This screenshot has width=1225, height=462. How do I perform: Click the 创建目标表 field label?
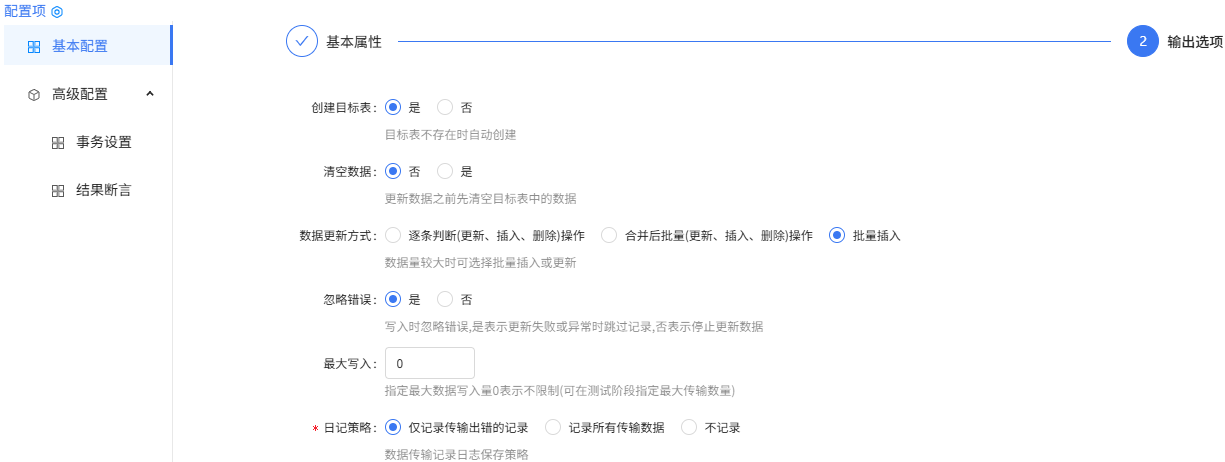point(344,107)
